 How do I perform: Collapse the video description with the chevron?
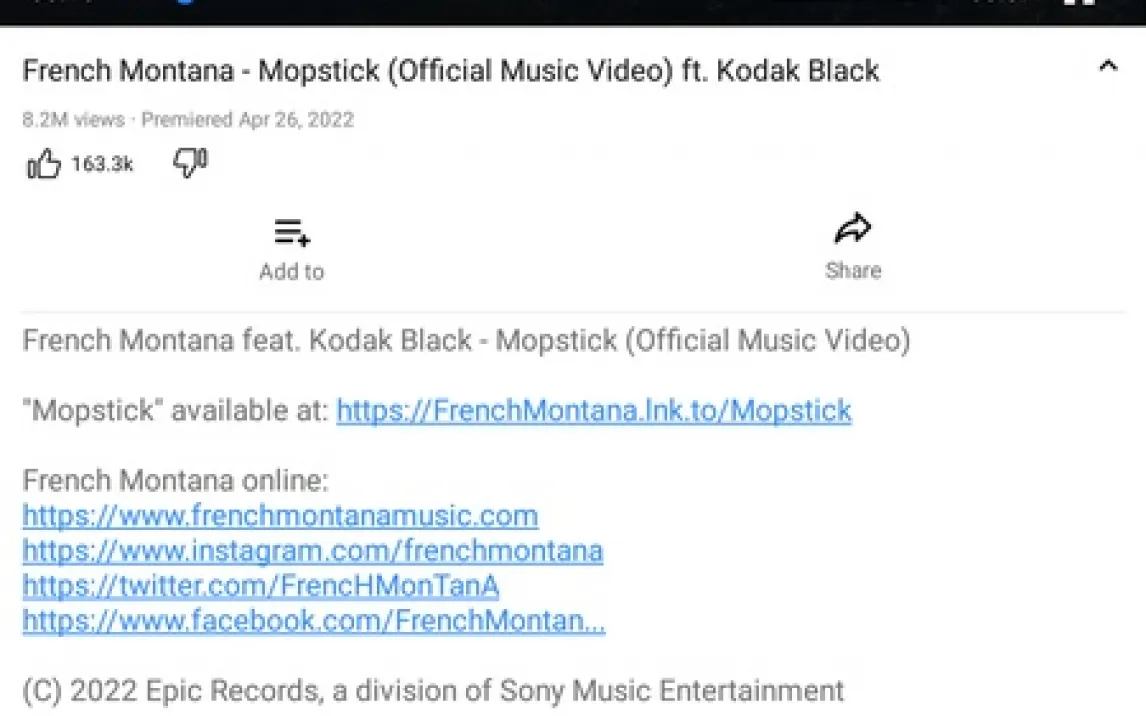1108,67
